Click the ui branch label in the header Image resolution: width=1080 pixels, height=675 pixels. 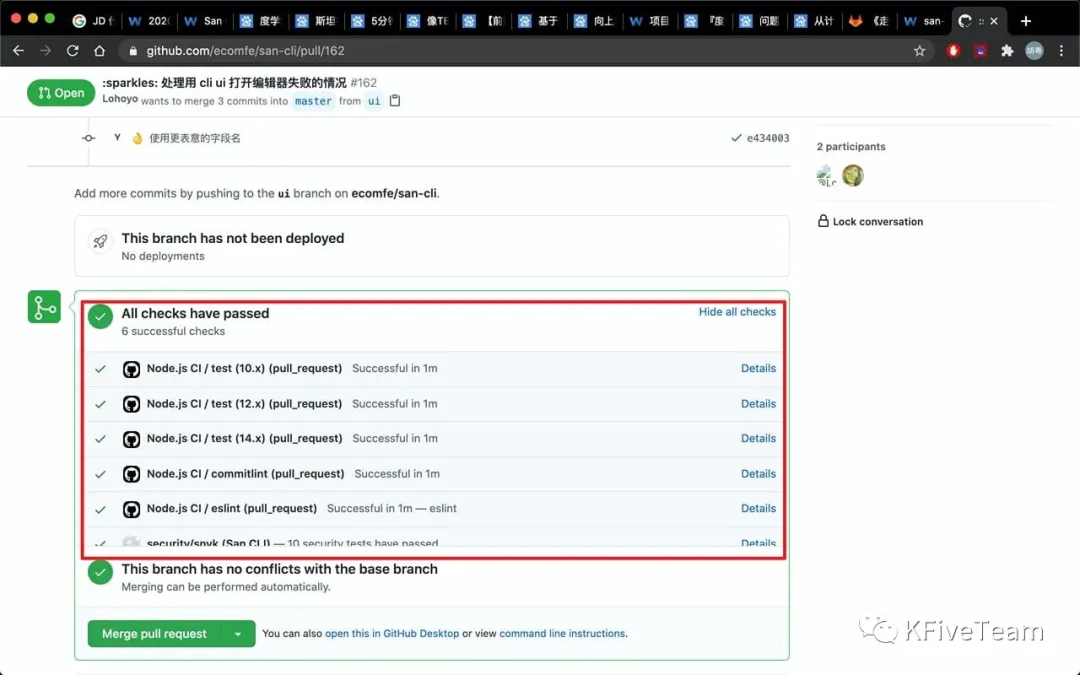click(x=374, y=101)
